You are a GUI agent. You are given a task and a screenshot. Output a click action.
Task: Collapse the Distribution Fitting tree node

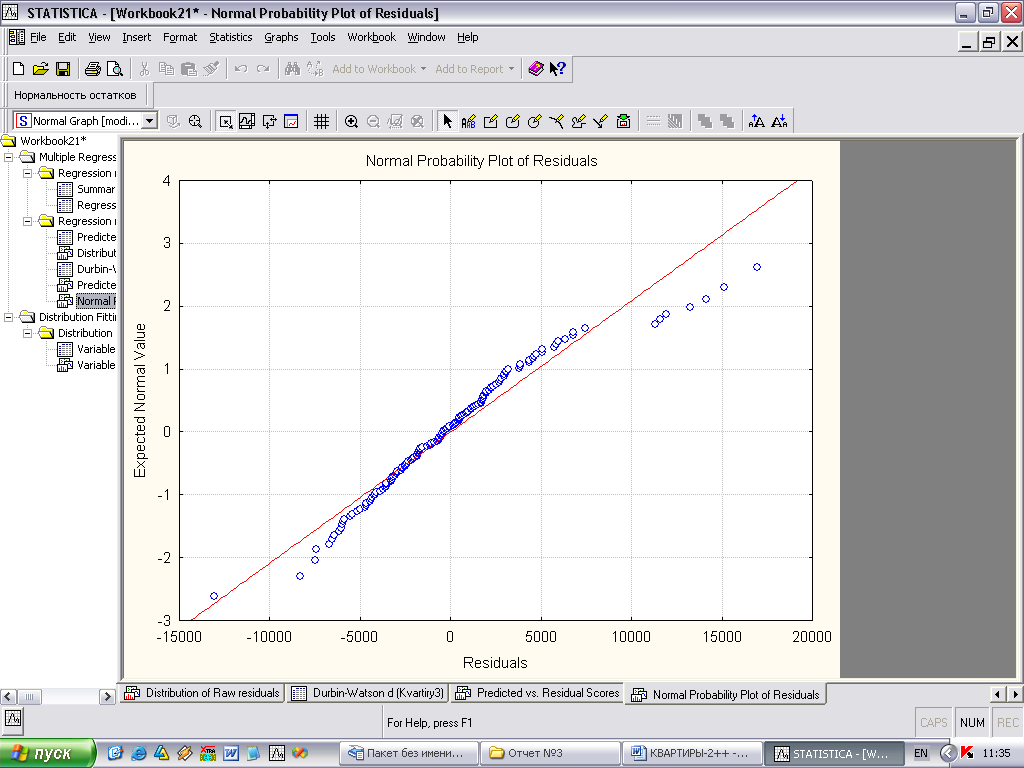[10, 317]
